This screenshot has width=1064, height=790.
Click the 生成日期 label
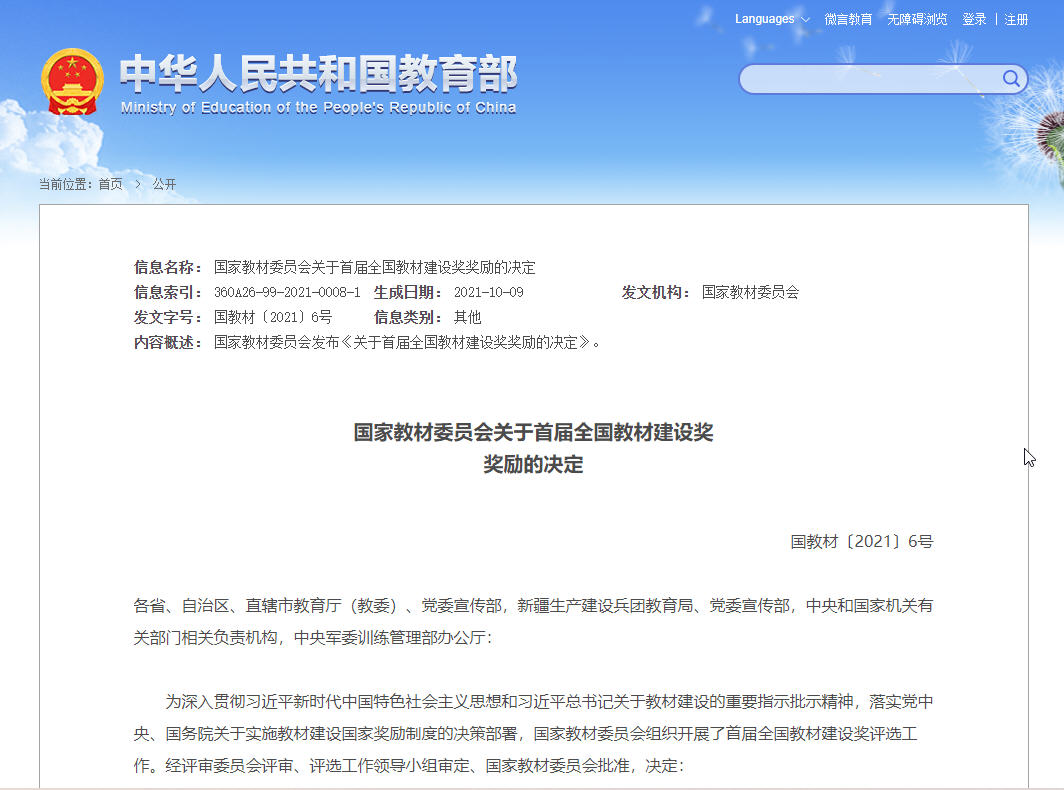click(408, 293)
